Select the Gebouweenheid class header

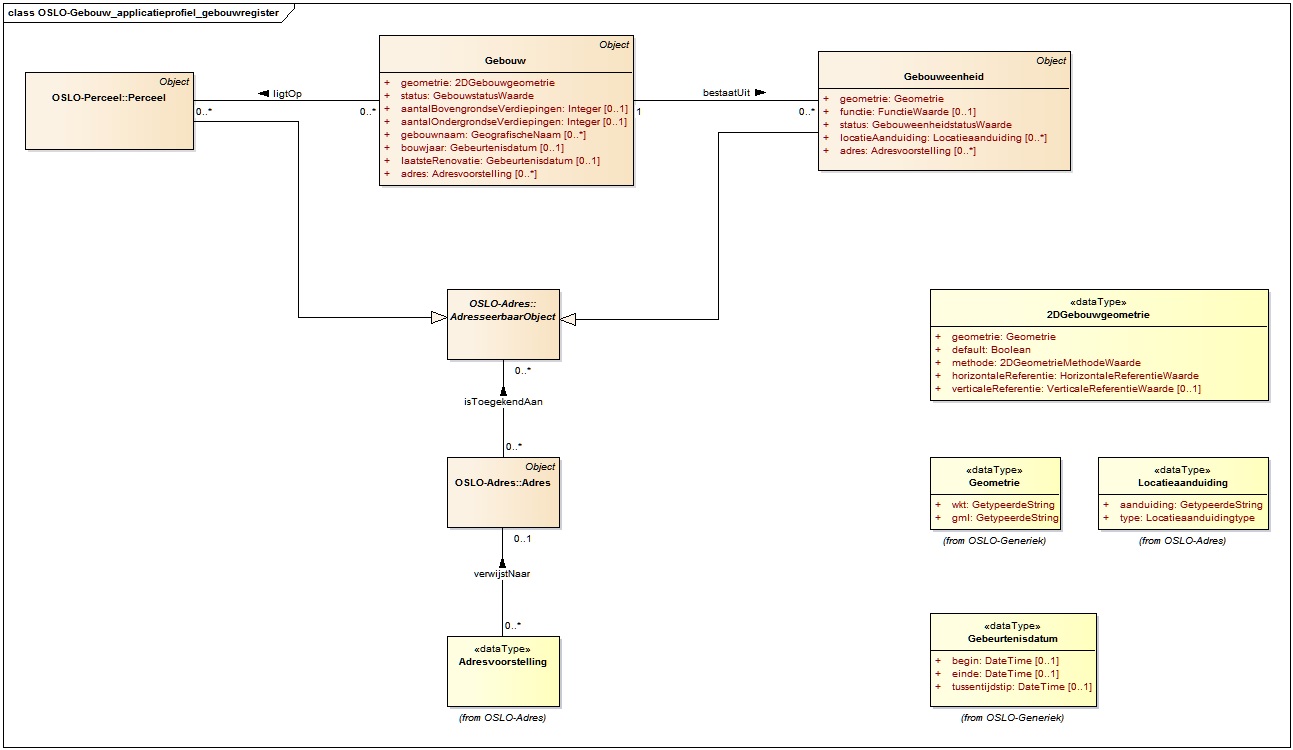coord(943,76)
